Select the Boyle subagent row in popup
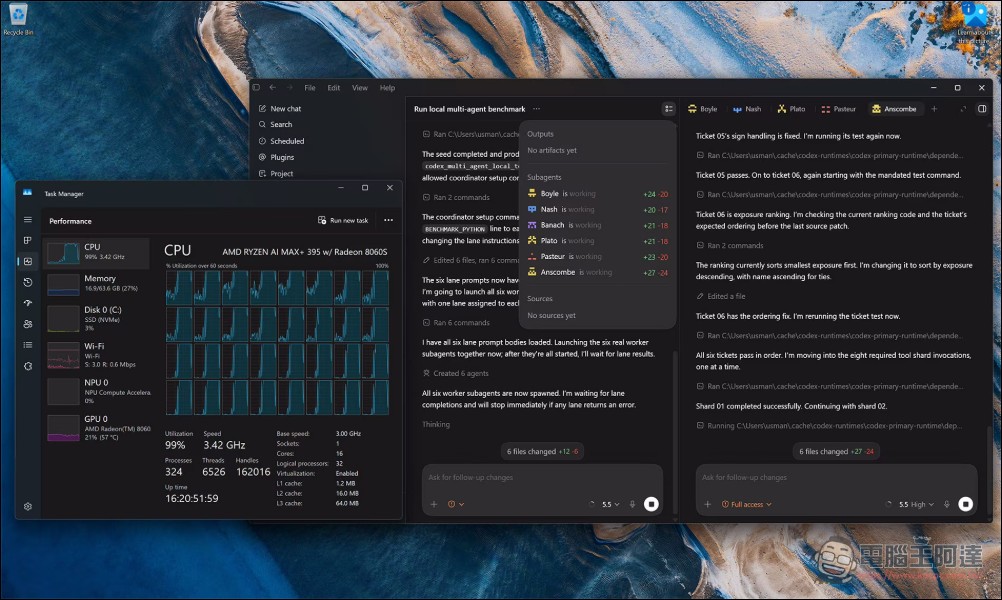The width and height of the screenshot is (1002, 600). 597,194
